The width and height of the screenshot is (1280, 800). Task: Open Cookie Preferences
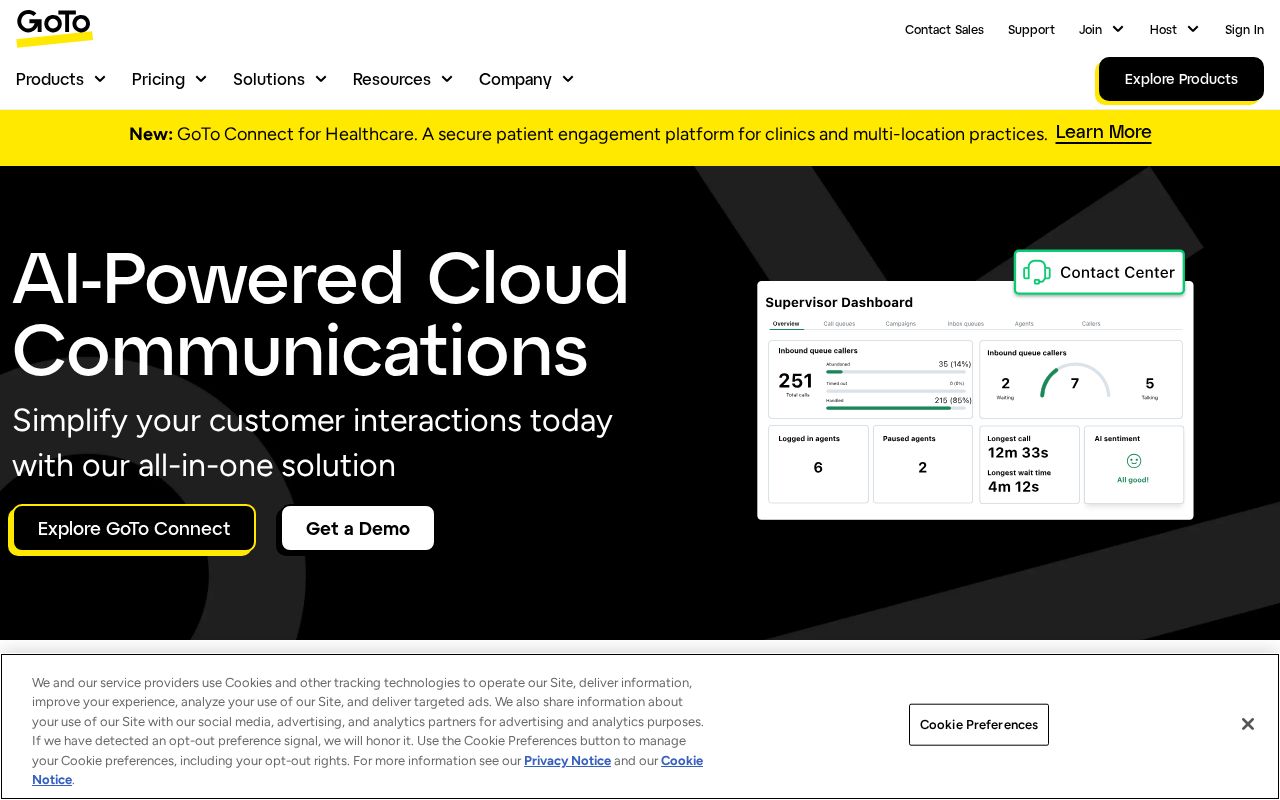pyautogui.click(x=979, y=724)
